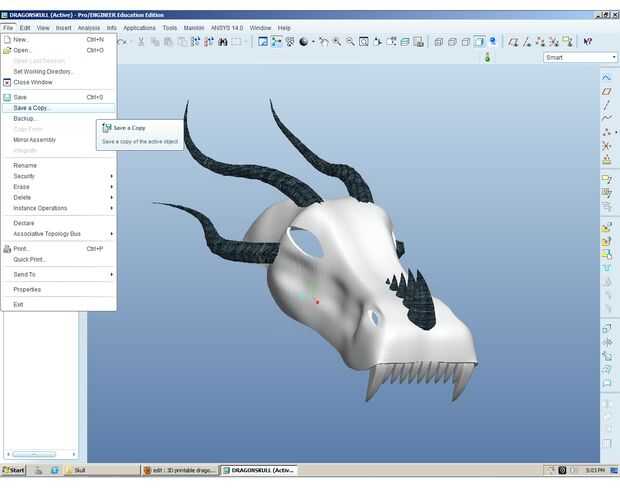Click the Cut scissors icon in toolbar
This screenshot has height=496, width=620.
tap(141, 42)
